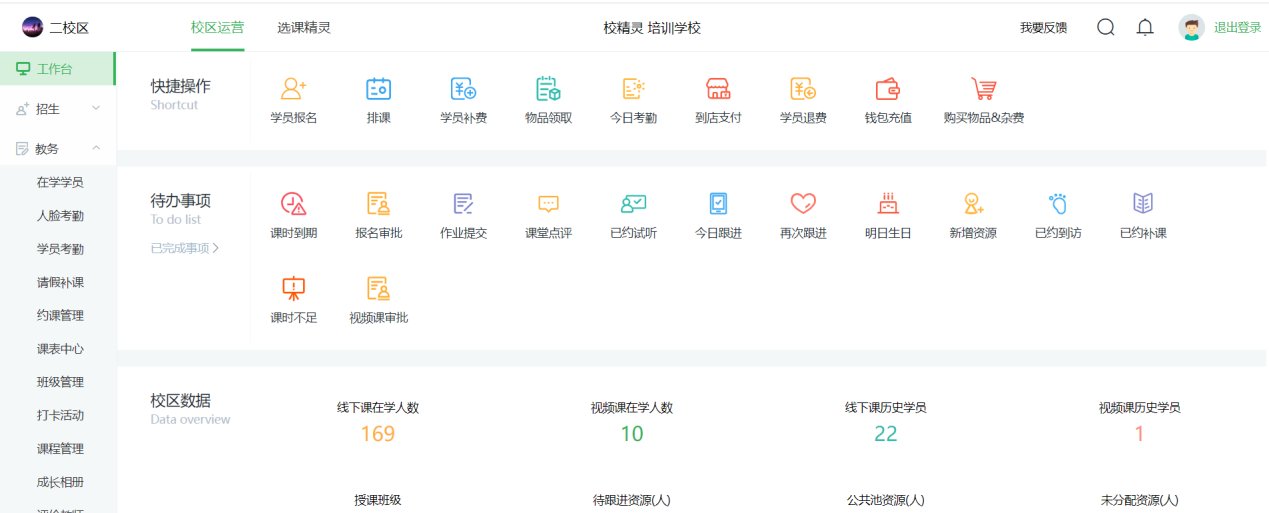Viewport: 1269px width, 513px height.
Task: Switch to the 校区运营 tab
Action: pyautogui.click(x=217, y=28)
